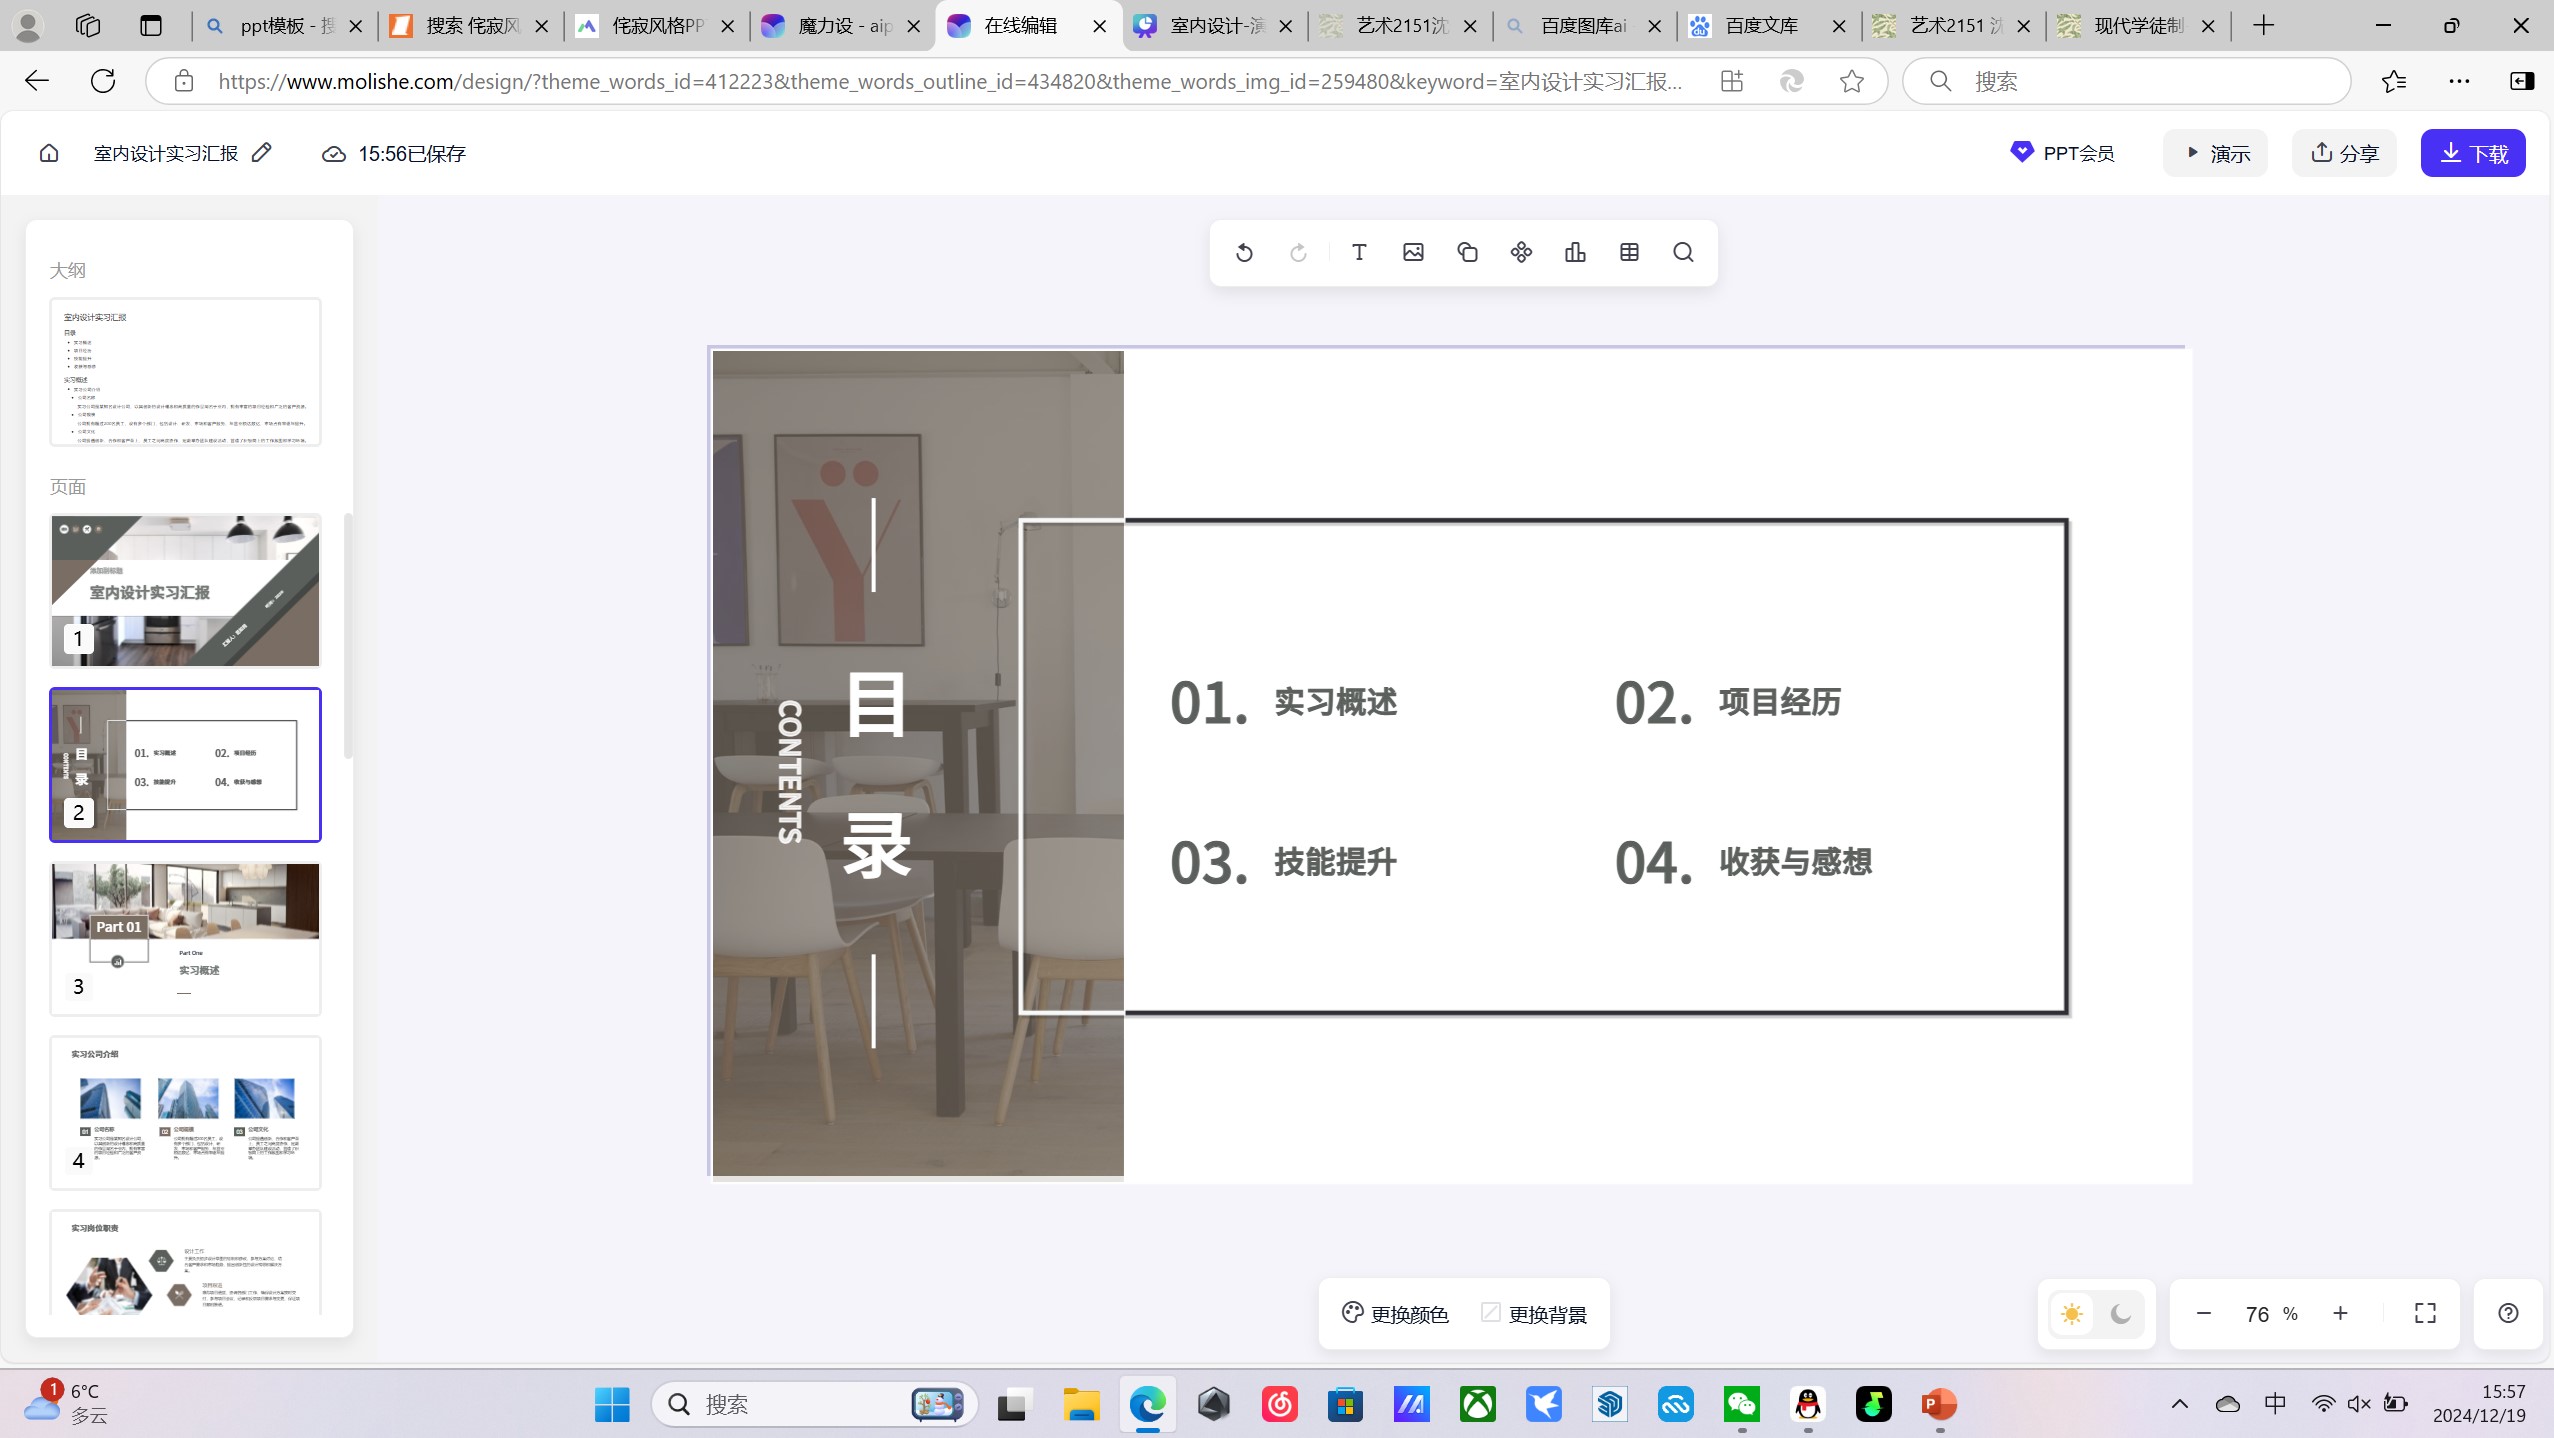Image resolution: width=2554 pixels, height=1438 pixels.
Task: Switch to 百度文库 browser tab
Action: [x=1764, y=26]
